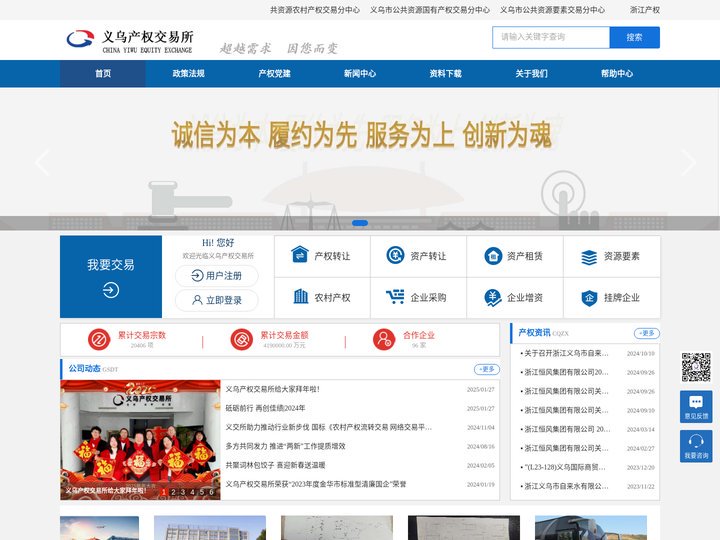The image size is (720, 540).
Task: Expand 更多 in 产权资讯 section
Action: pos(647,333)
